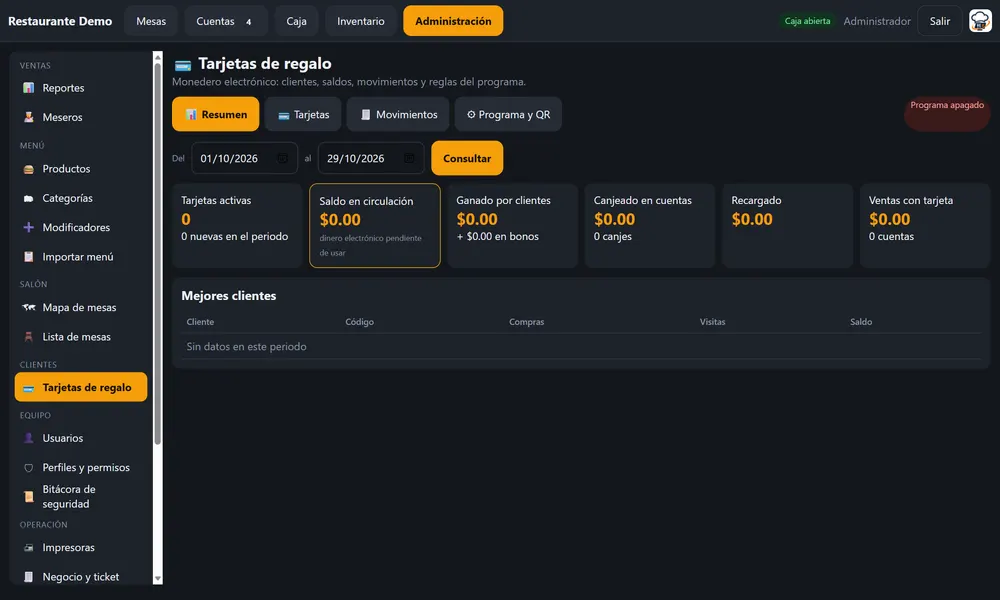Click the Modificadores plus icon

29,228
